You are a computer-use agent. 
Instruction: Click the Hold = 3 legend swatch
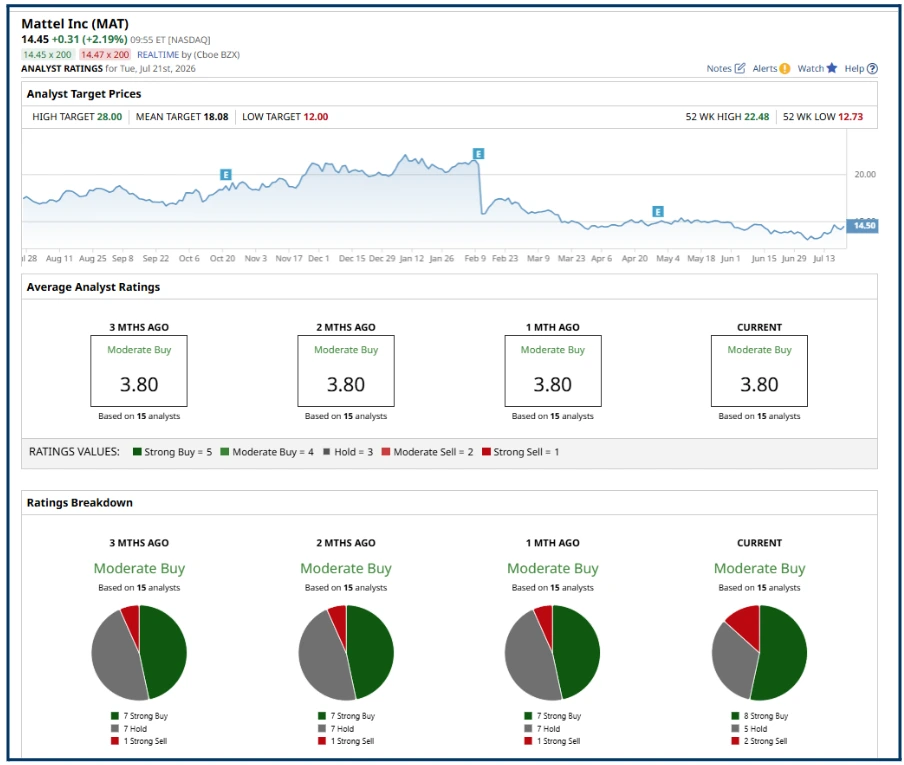pos(327,451)
